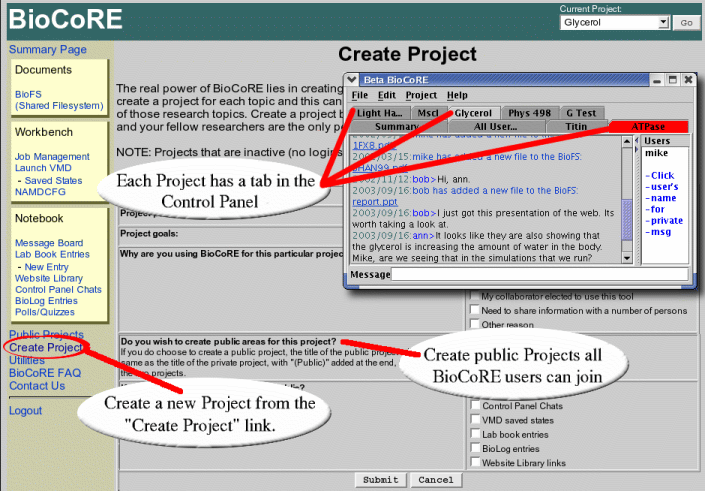Image resolution: width=705 pixels, height=491 pixels.
Task: Open the Message Board link
Action: coord(49,243)
